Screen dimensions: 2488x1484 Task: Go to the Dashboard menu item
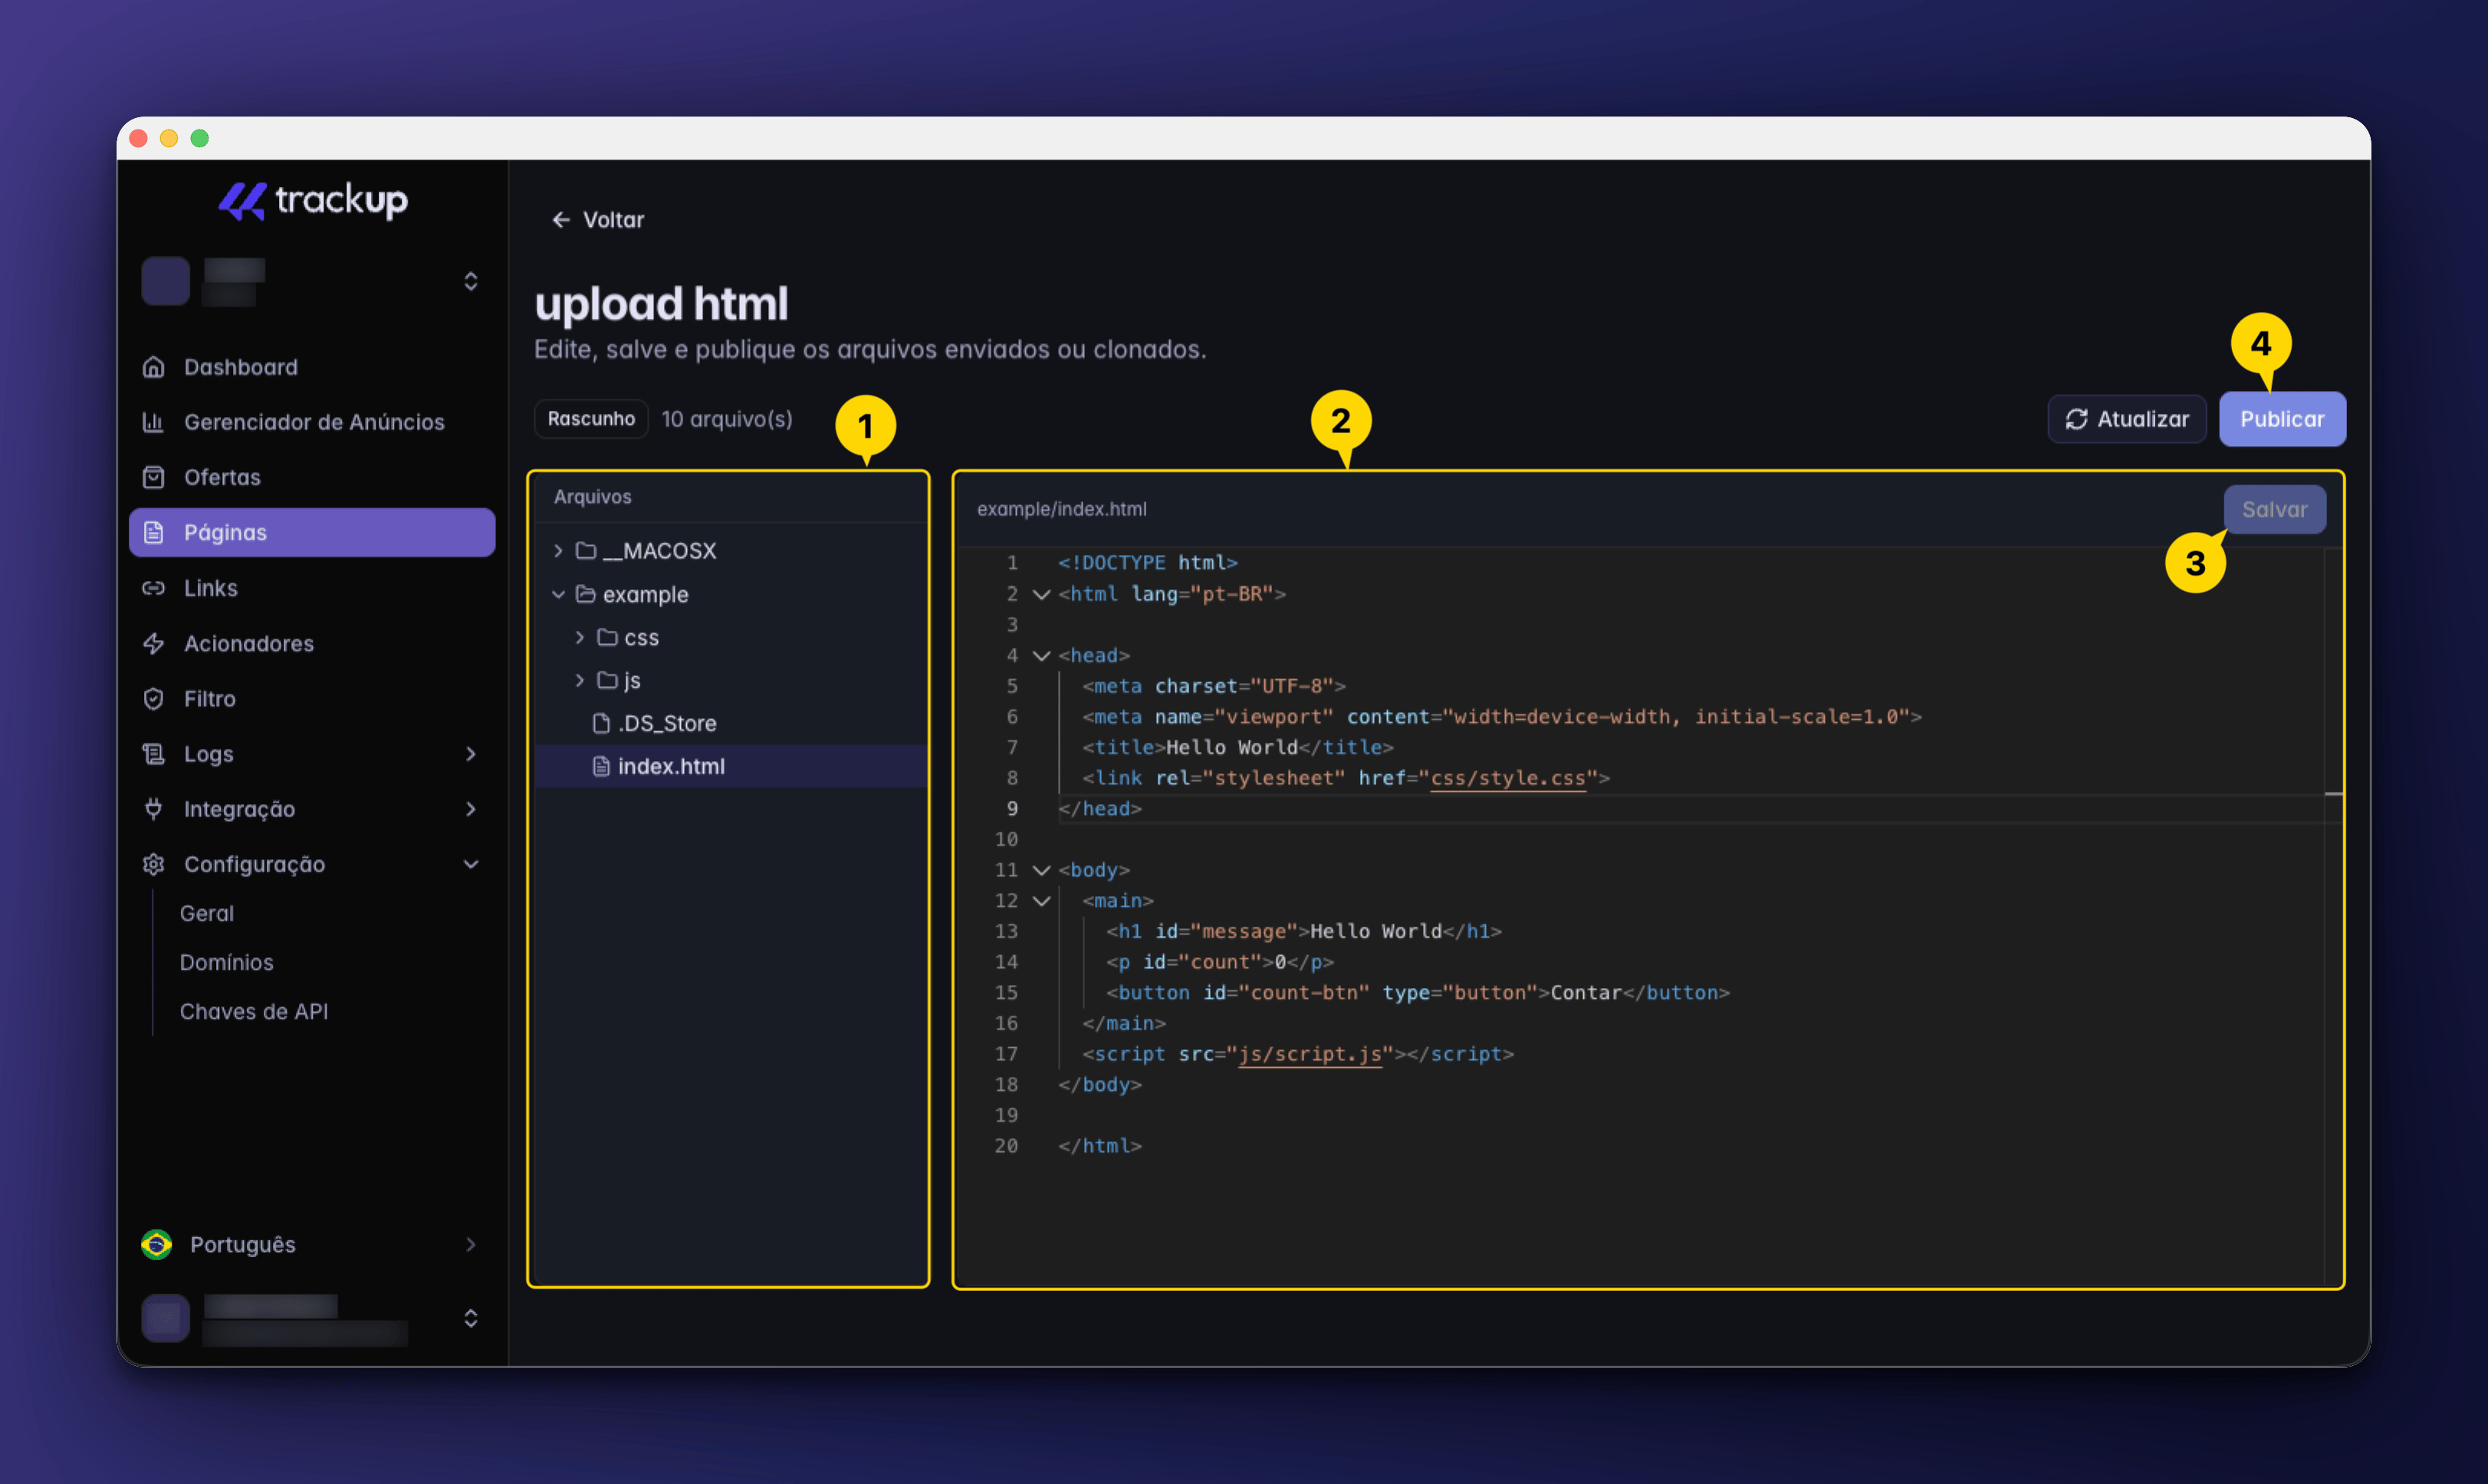coord(312,367)
